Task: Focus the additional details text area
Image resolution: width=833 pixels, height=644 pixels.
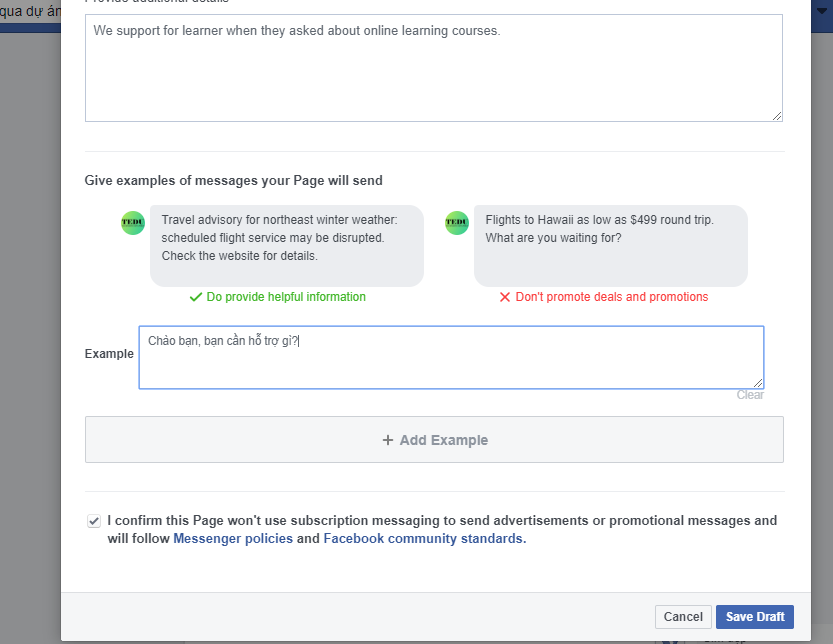Action: coord(433,68)
